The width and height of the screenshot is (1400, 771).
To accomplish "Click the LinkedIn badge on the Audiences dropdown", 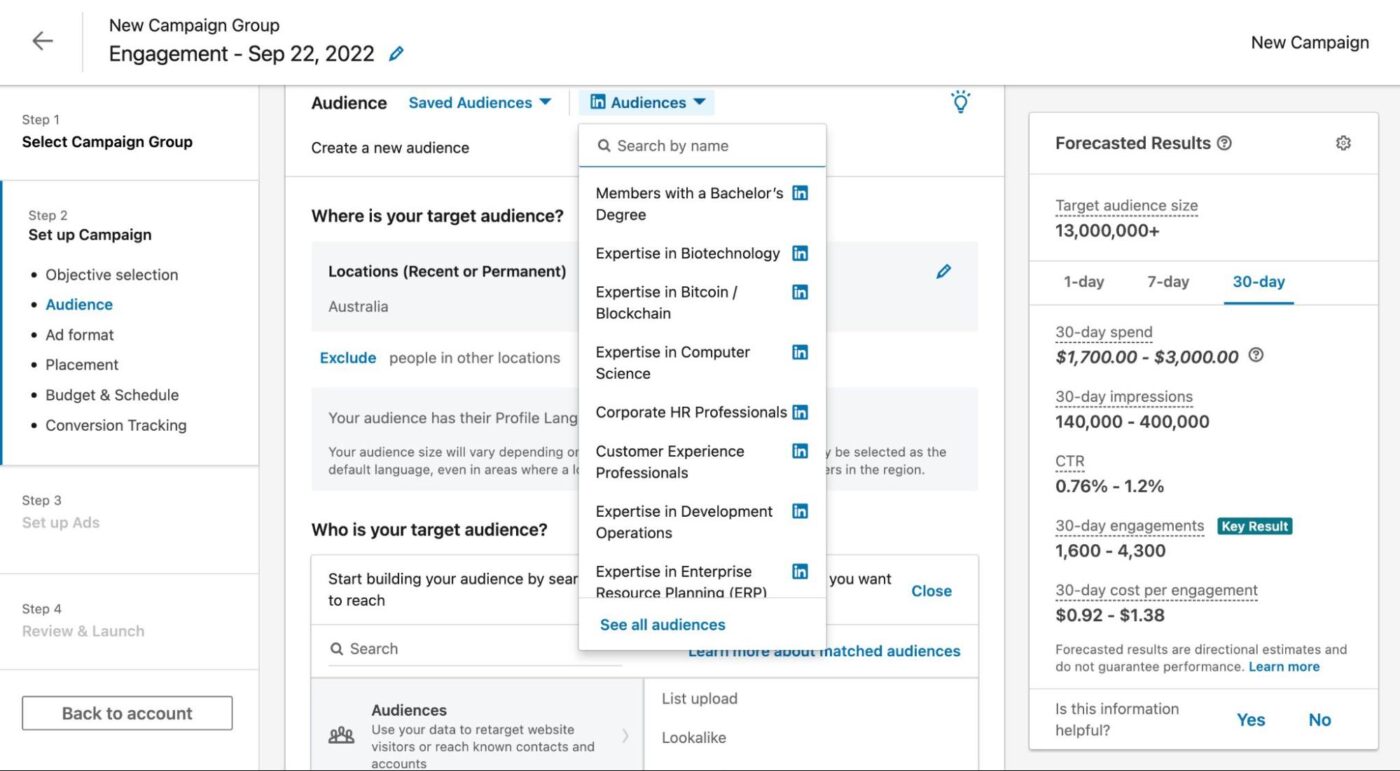I will click(x=597, y=101).
